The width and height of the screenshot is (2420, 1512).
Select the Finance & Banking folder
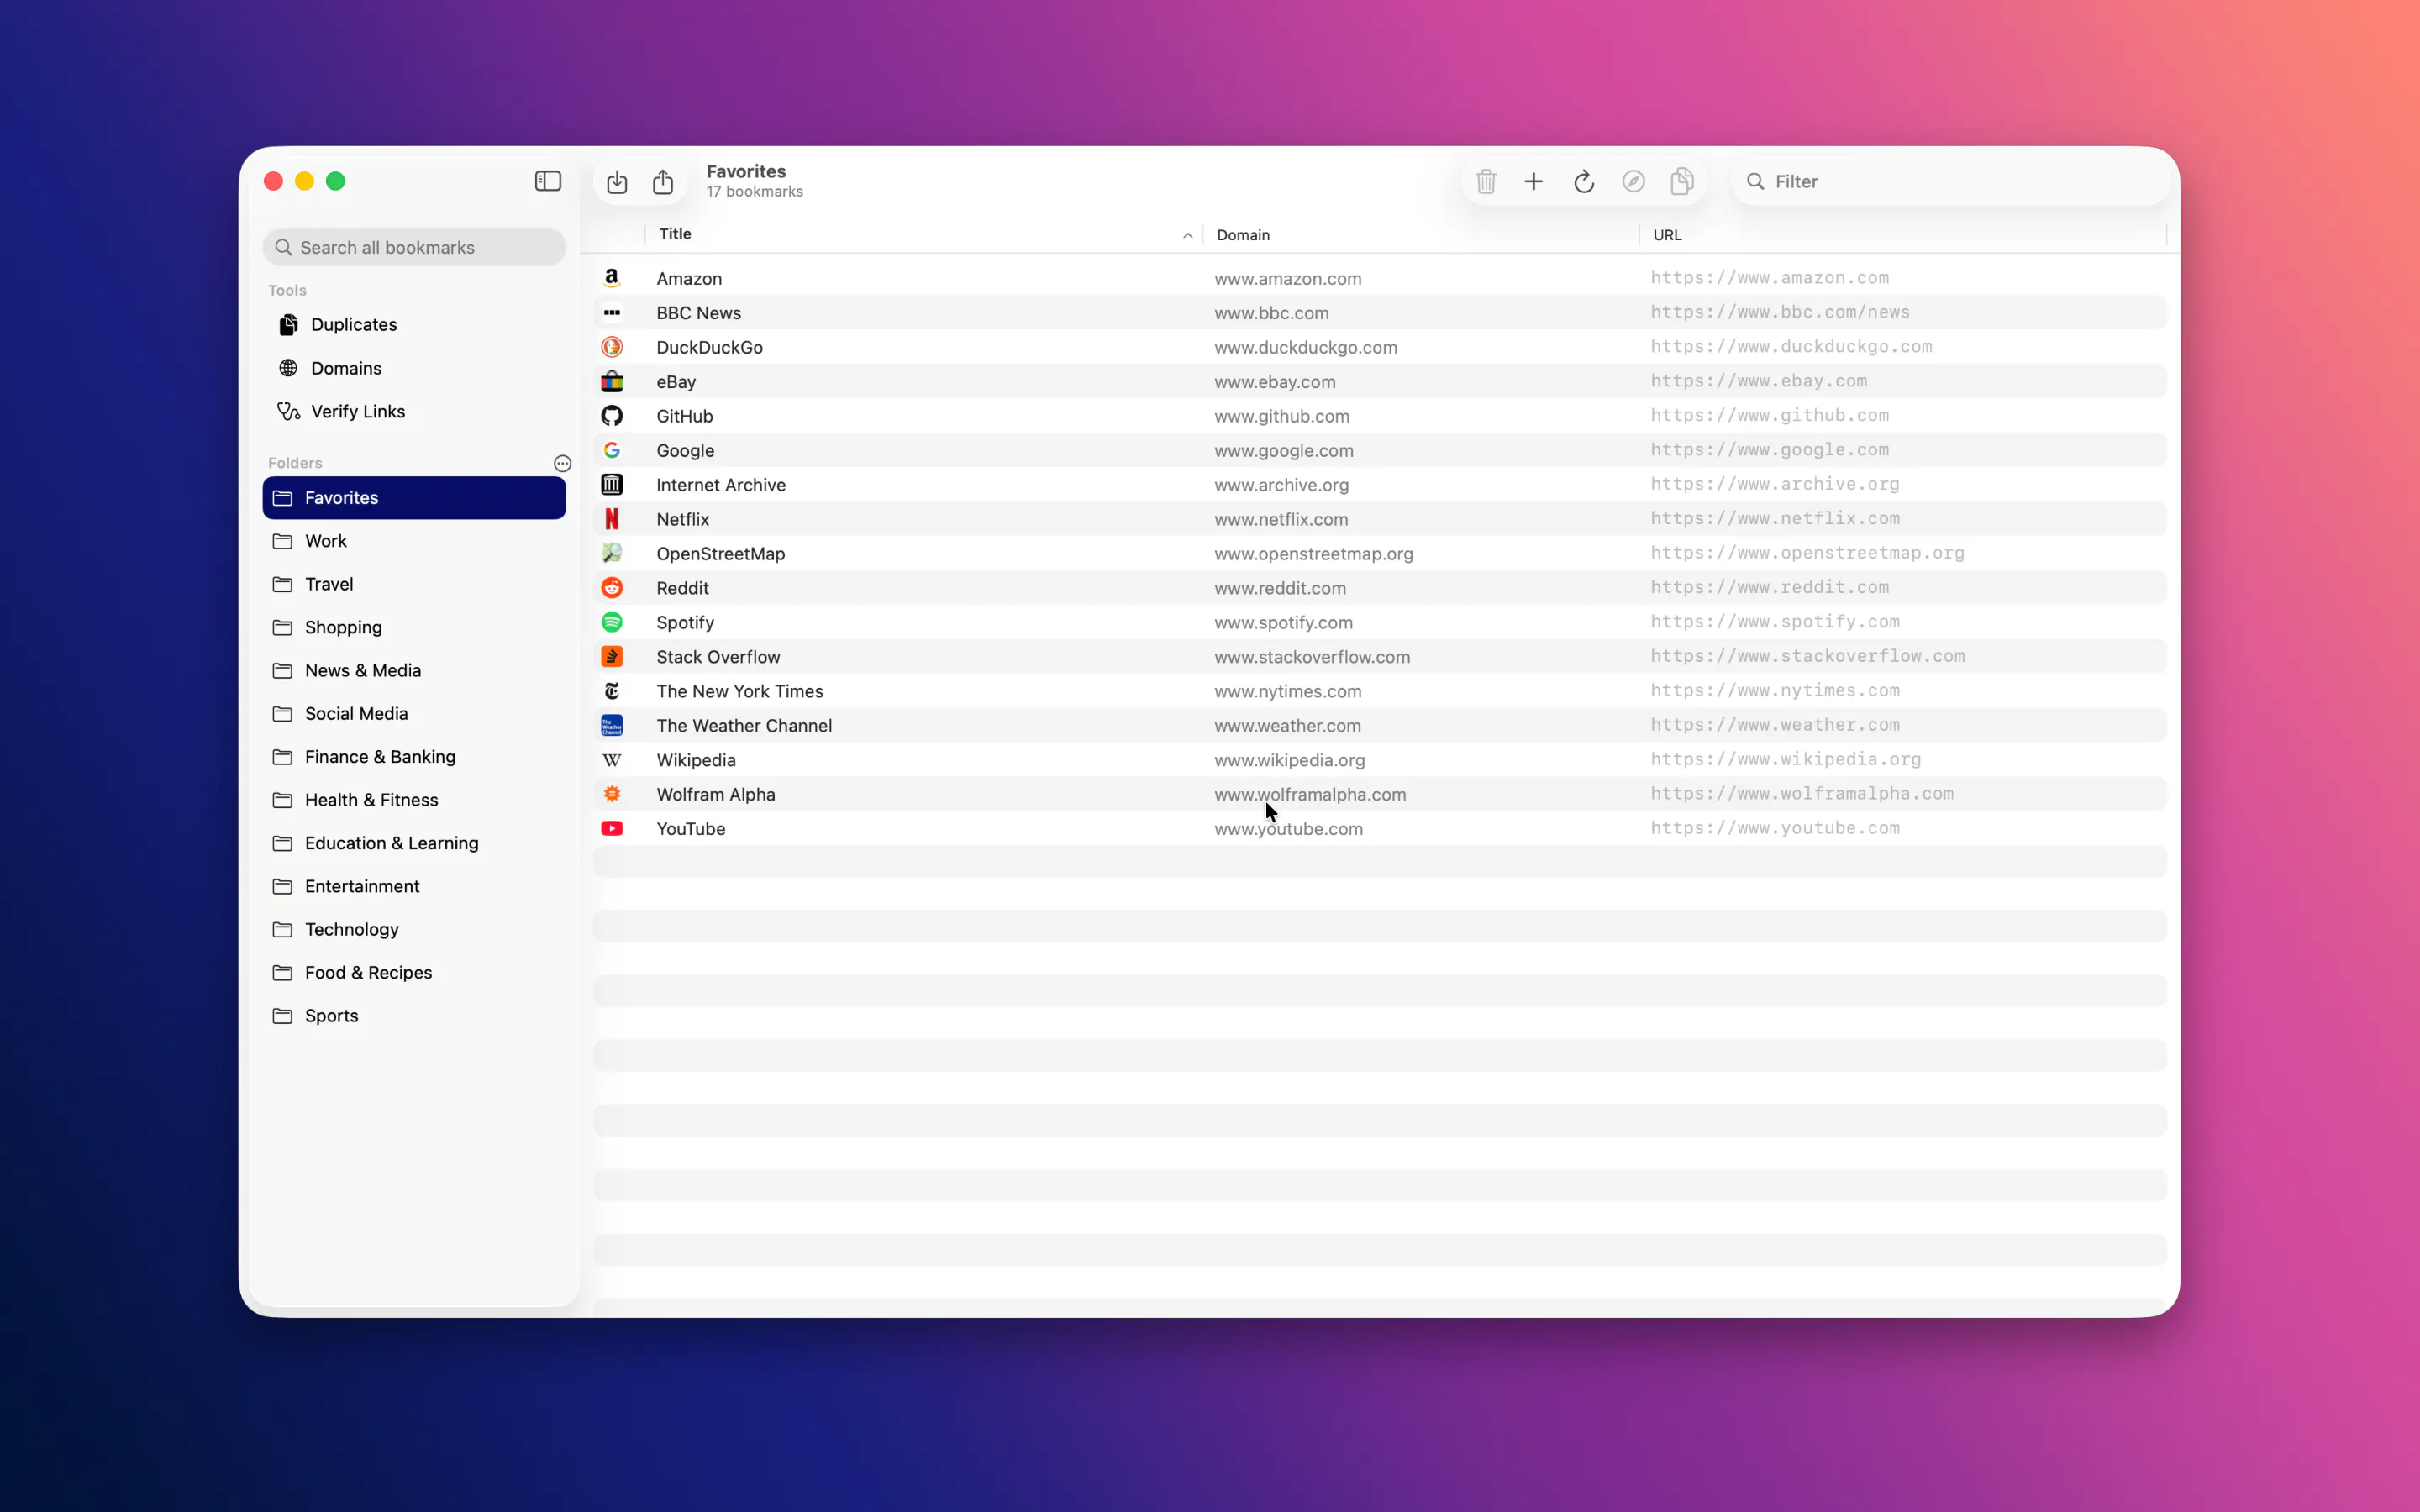pos(414,757)
